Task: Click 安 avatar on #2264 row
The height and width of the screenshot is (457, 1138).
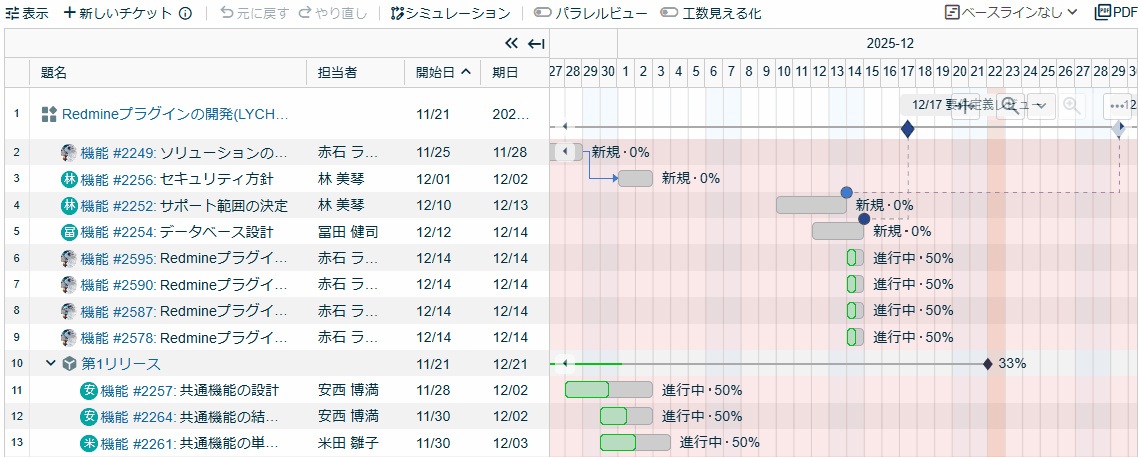Action: pyautogui.click(x=89, y=416)
